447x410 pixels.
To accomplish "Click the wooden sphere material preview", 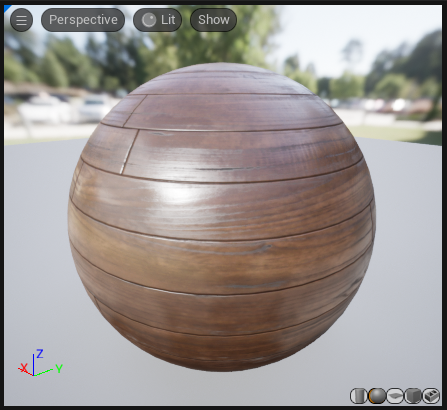I will point(222,217).
